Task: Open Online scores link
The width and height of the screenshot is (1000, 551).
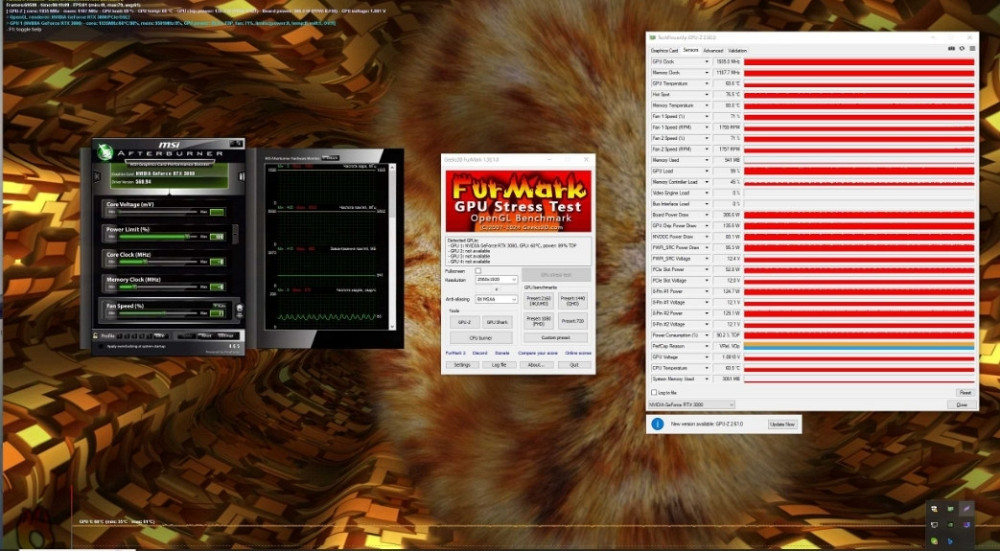Action: point(578,353)
